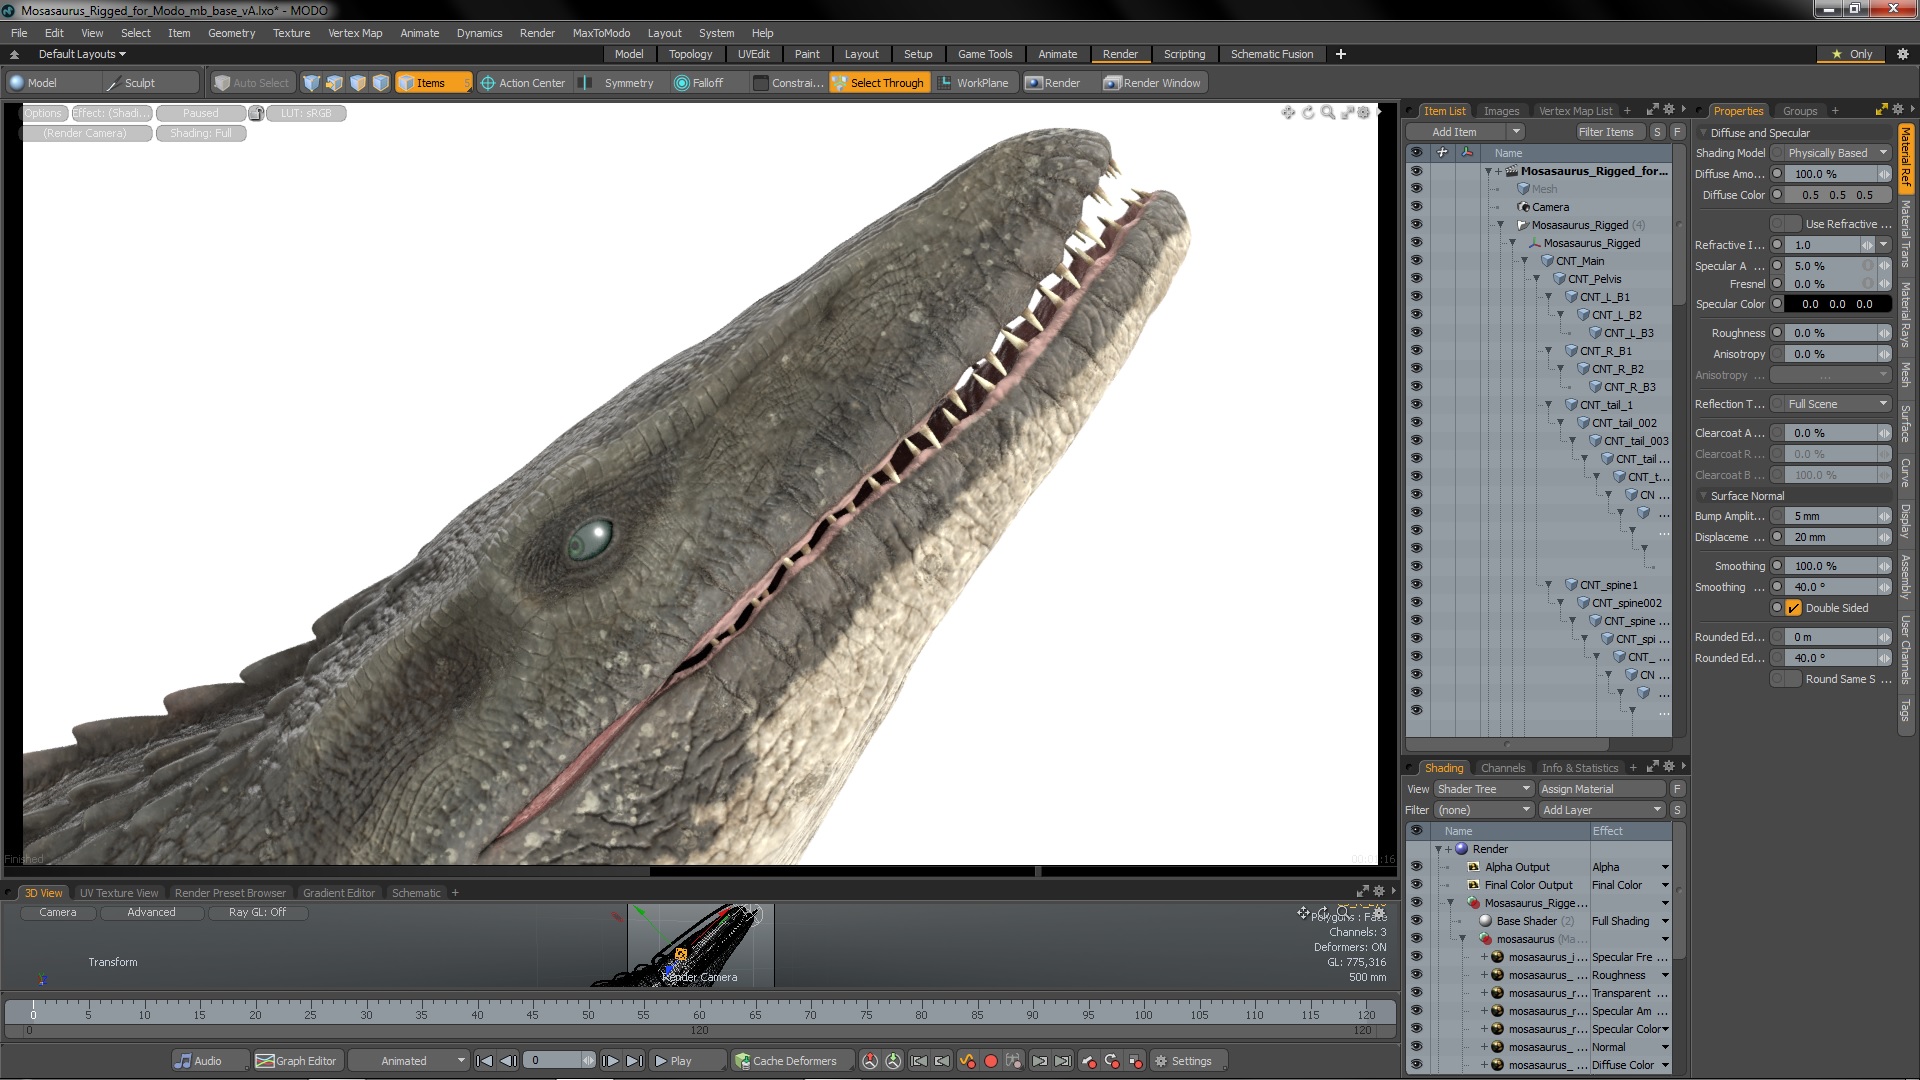Open the Filter (none) dropdown
1920x1080 pixels.
tap(1484, 810)
